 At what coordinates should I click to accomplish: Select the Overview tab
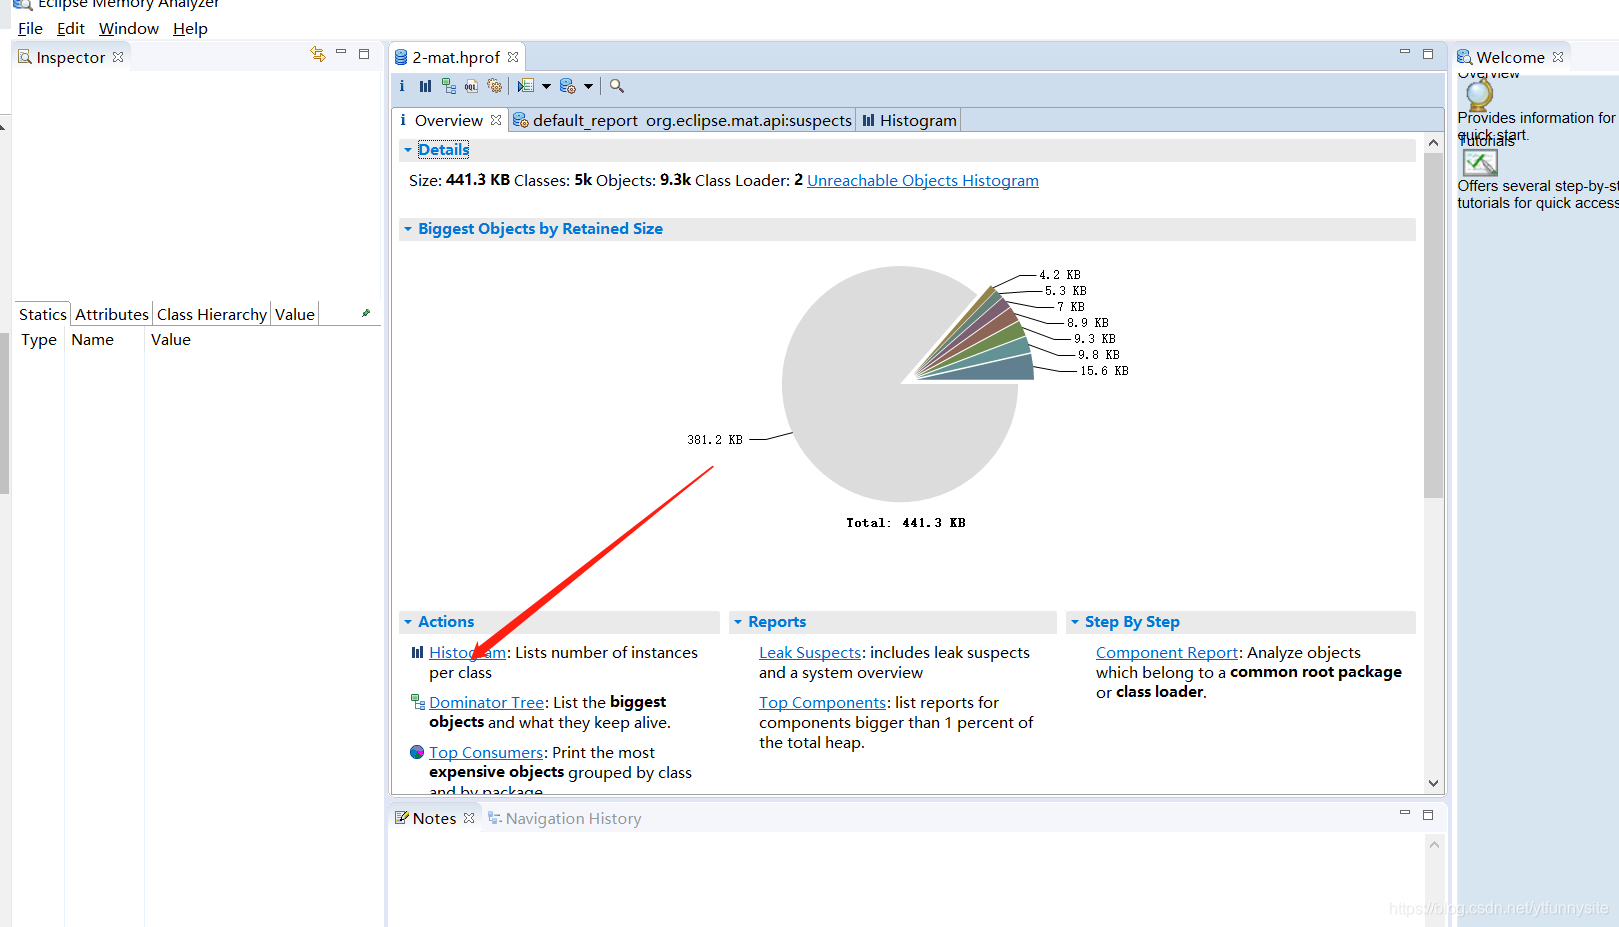[x=448, y=120]
